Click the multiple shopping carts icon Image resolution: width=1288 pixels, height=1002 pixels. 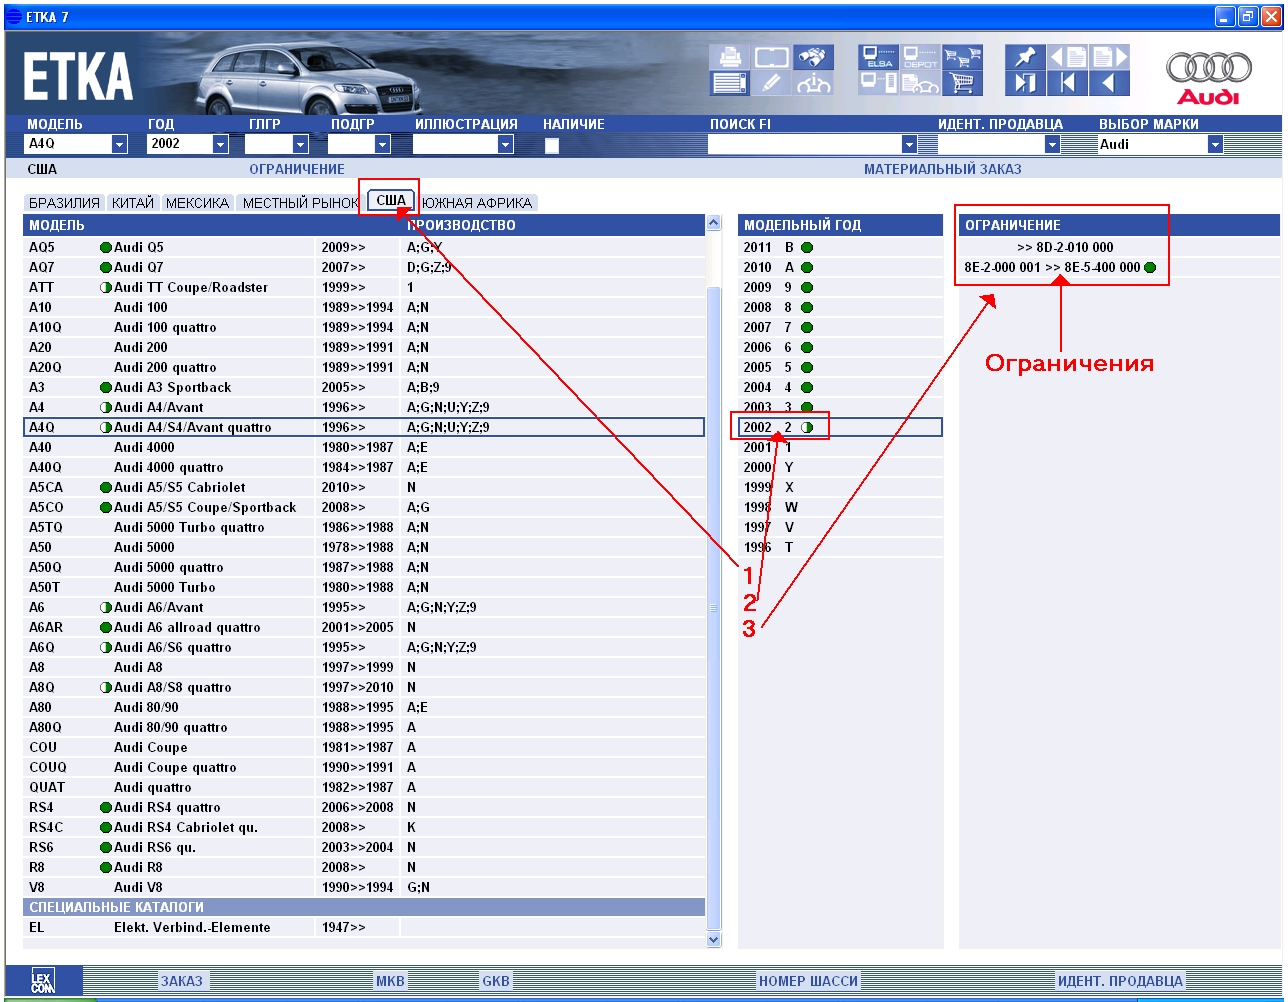click(963, 57)
